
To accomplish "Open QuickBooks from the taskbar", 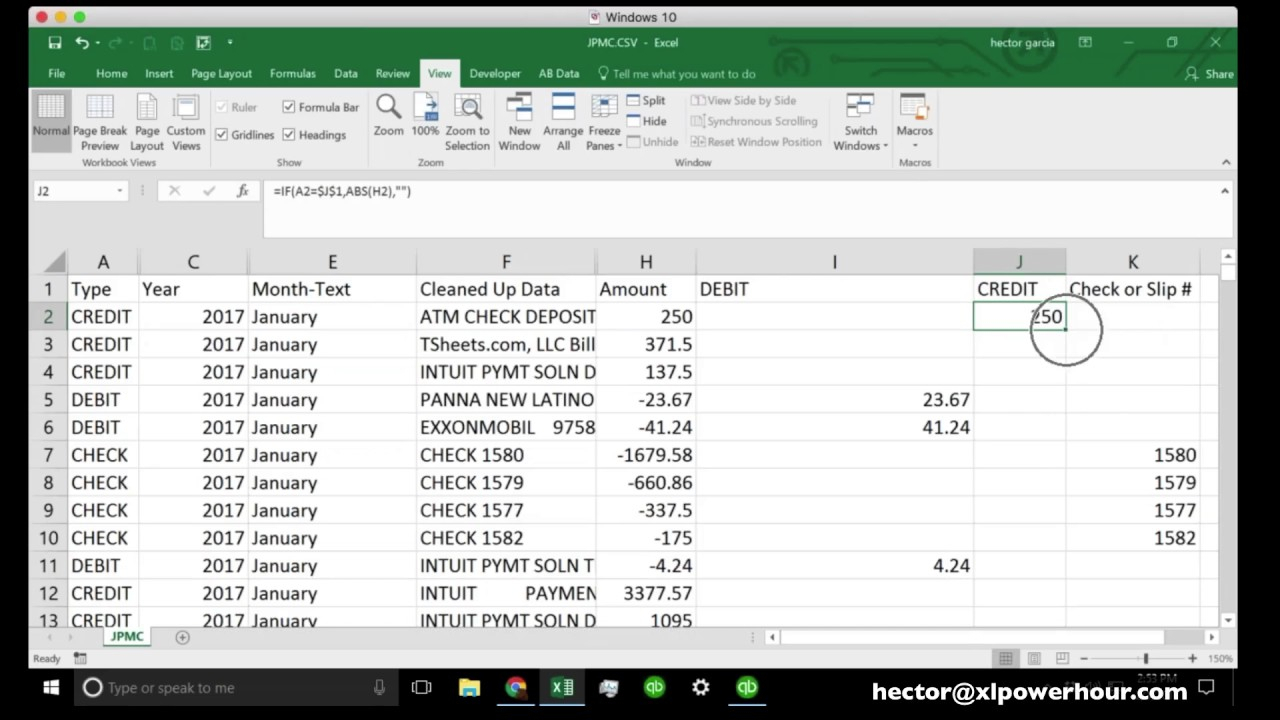I will (655, 688).
